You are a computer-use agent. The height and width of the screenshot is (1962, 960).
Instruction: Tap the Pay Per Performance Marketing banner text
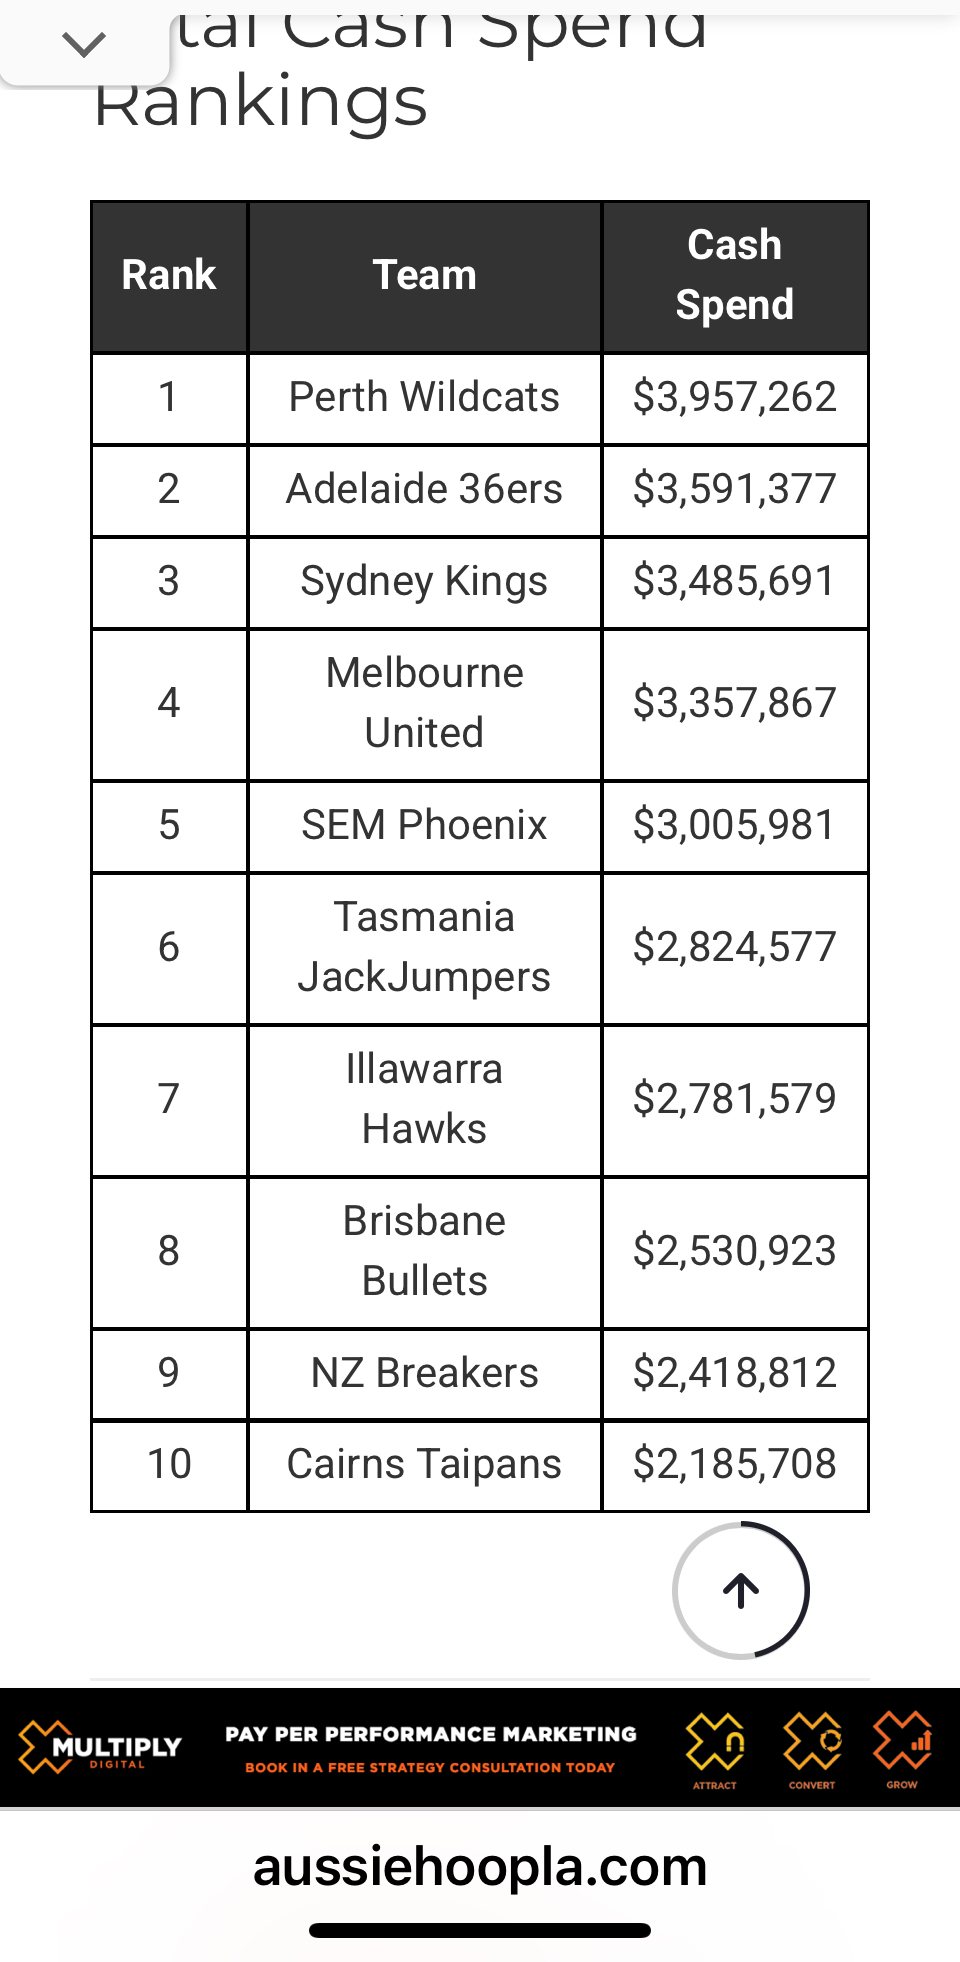pos(430,1734)
